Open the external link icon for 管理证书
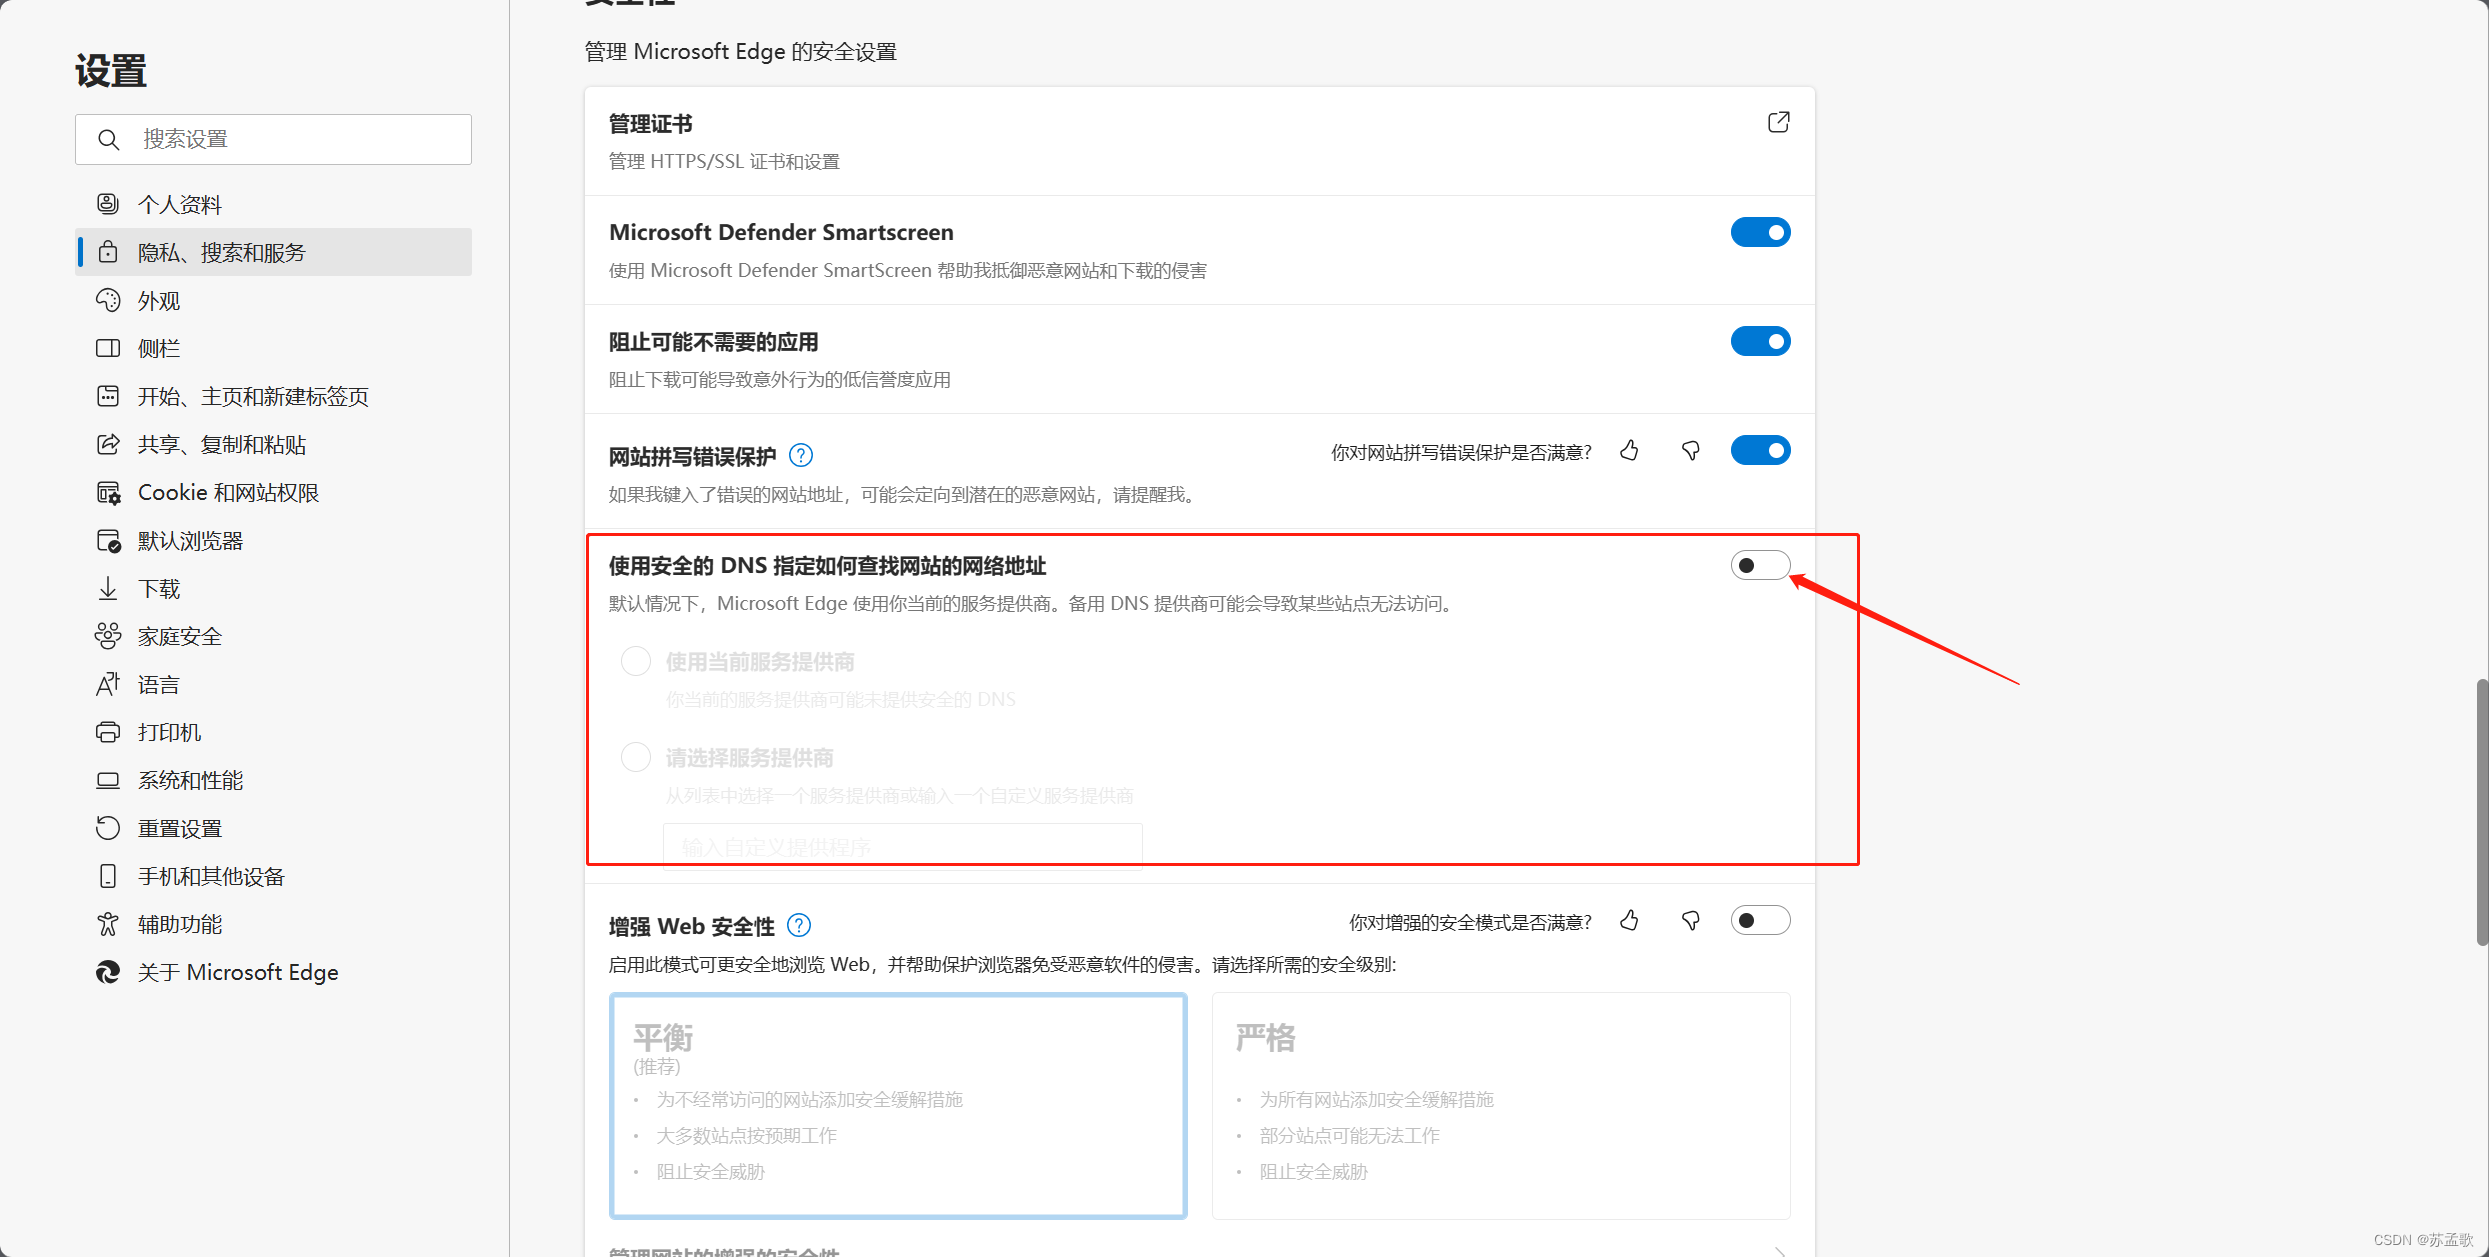2489x1257 pixels. pos(1778,123)
